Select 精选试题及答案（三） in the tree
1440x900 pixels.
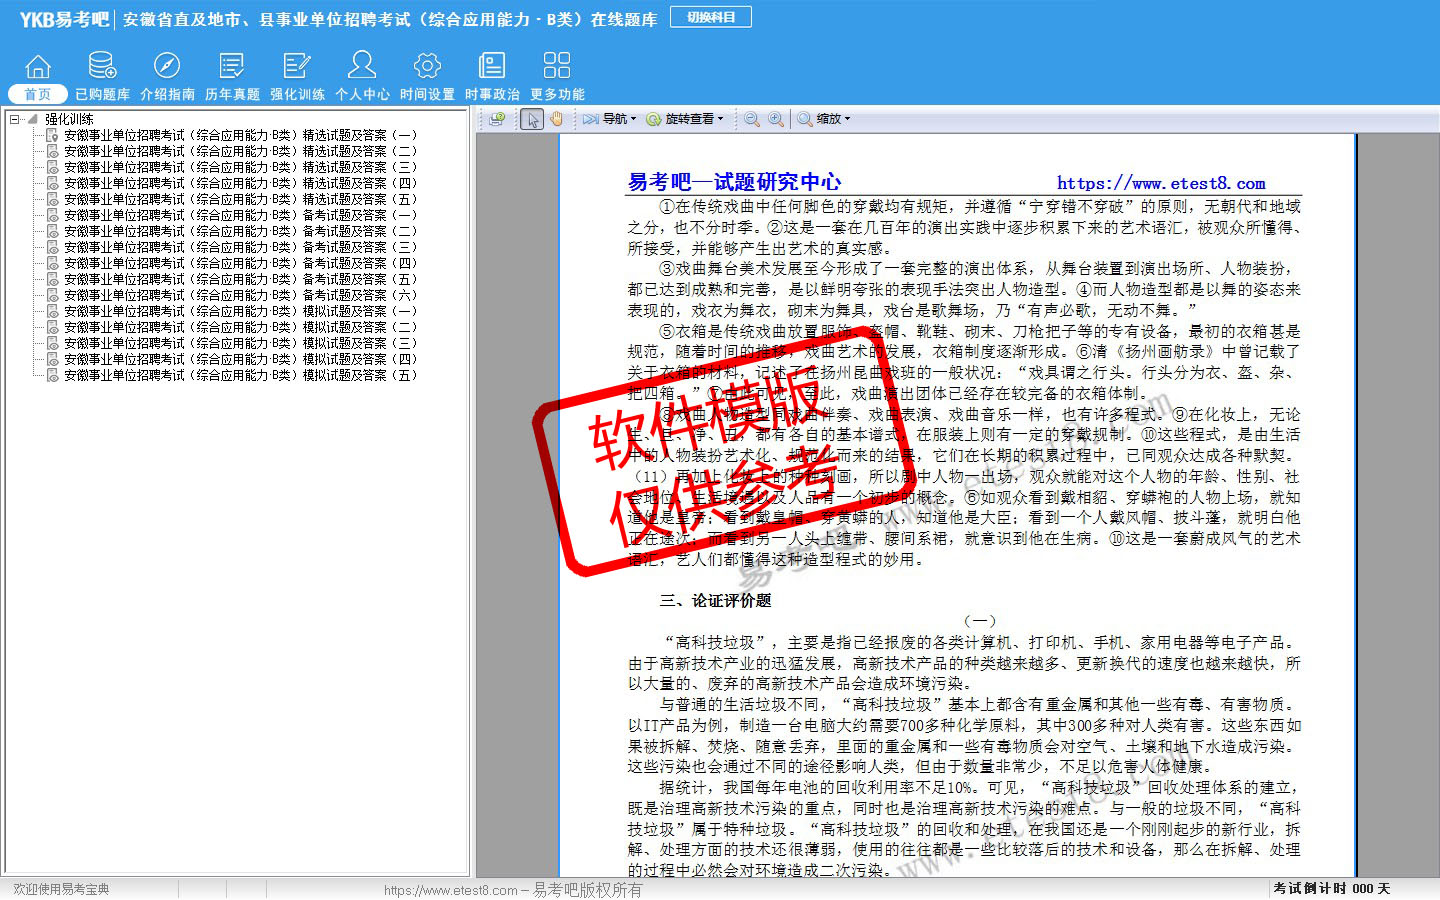point(240,167)
